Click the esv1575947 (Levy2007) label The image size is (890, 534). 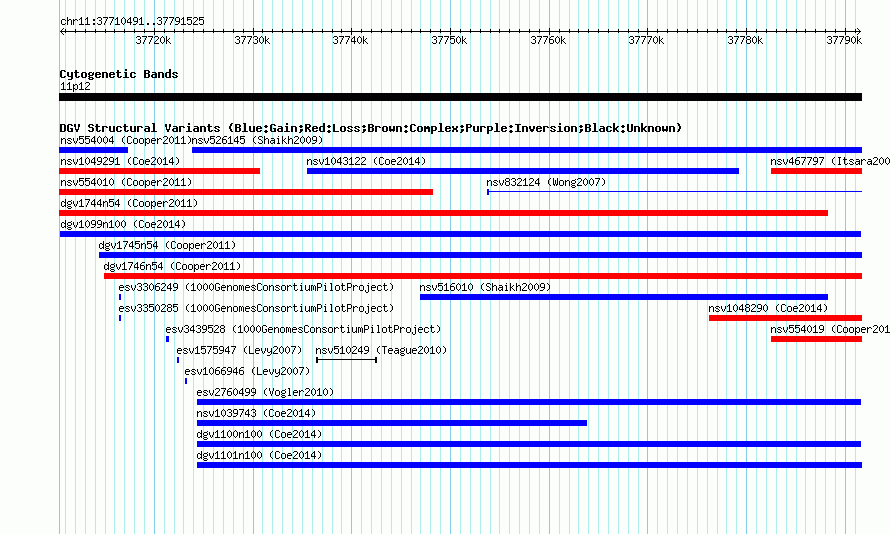pyautogui.click(x=239, y=350)
